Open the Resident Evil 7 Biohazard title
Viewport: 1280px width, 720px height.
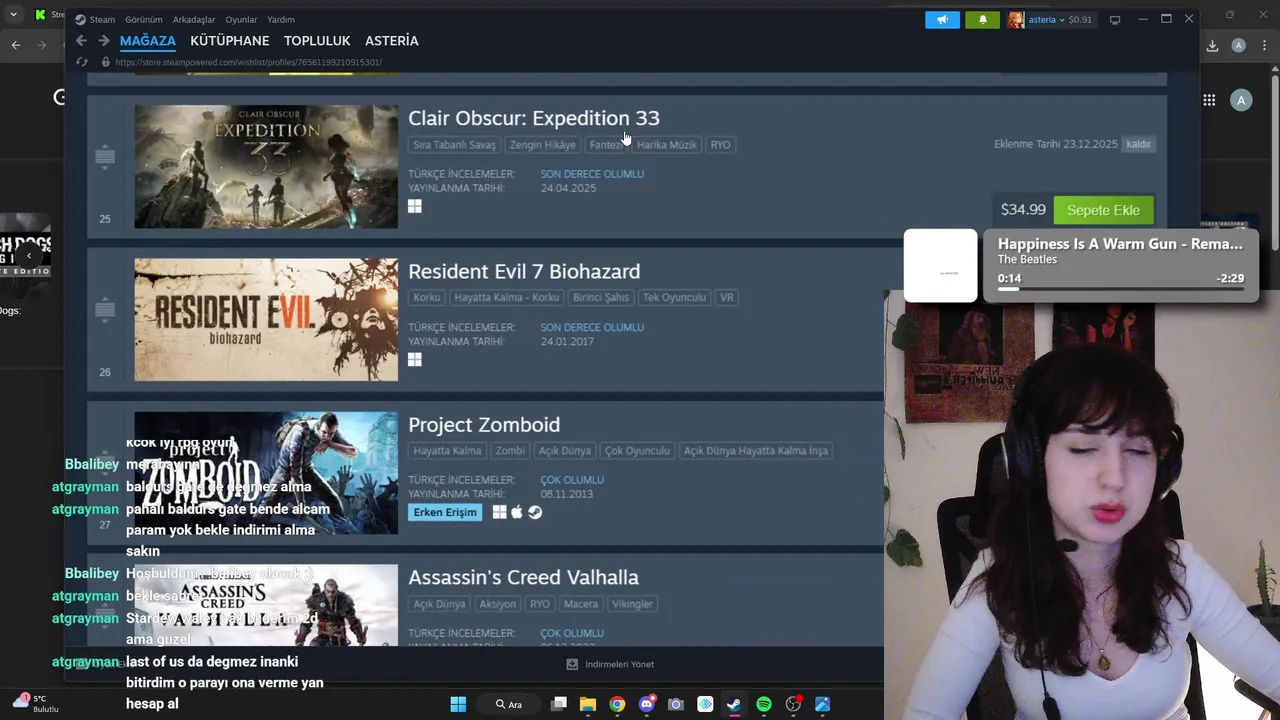[x=524, y=271]
